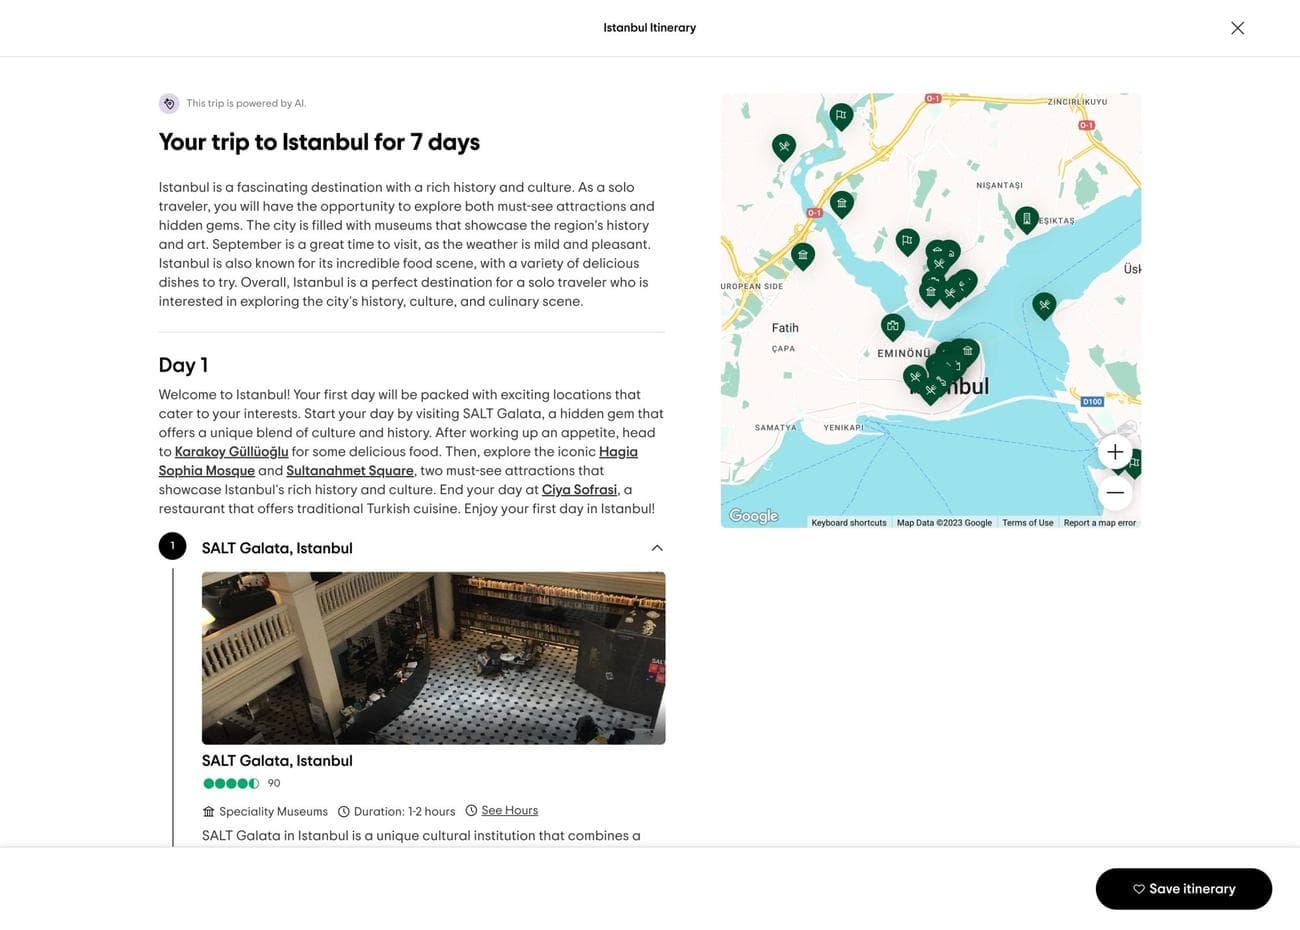Click the clock icon next to Duration 1-2 hours
The height and width of the screenshot is (930, 1300).
pos(344,810)
